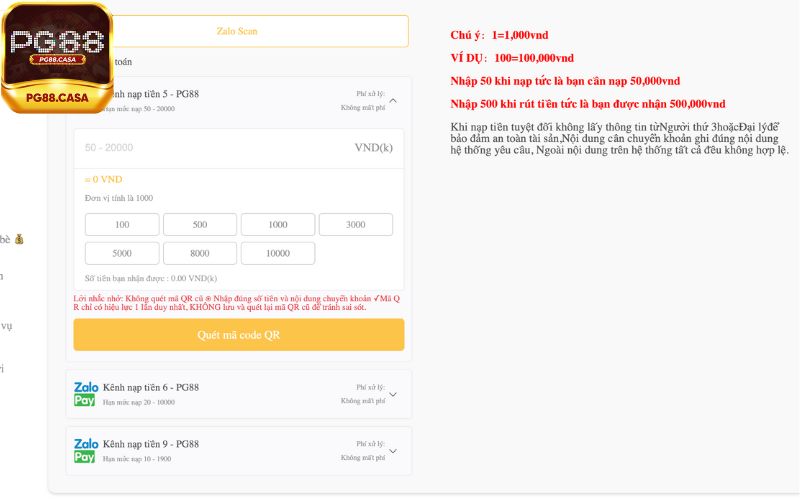Choose the 10000 quick amount

pos(278,254)
